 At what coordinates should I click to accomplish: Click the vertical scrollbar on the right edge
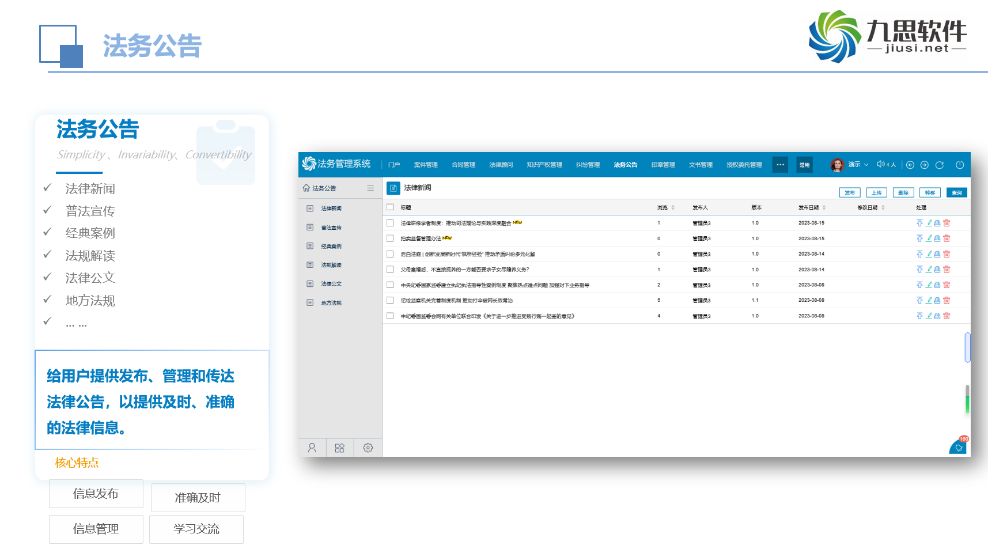pyautogui.click(x=967, y=346)
